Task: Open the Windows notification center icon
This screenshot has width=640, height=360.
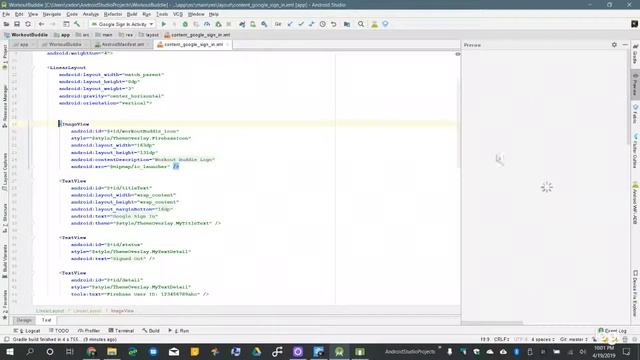Action: 627,352
